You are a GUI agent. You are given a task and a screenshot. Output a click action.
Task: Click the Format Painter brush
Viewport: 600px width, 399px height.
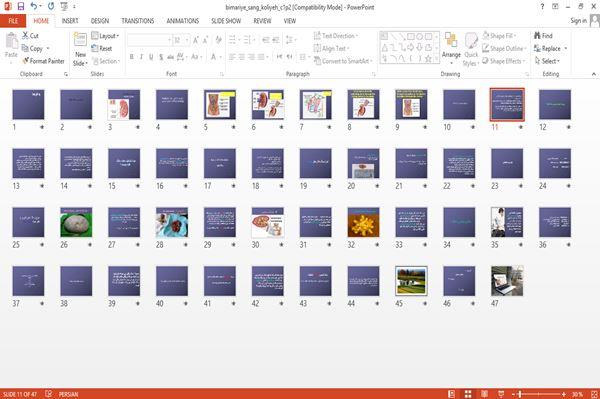click(x=25, y=61)
